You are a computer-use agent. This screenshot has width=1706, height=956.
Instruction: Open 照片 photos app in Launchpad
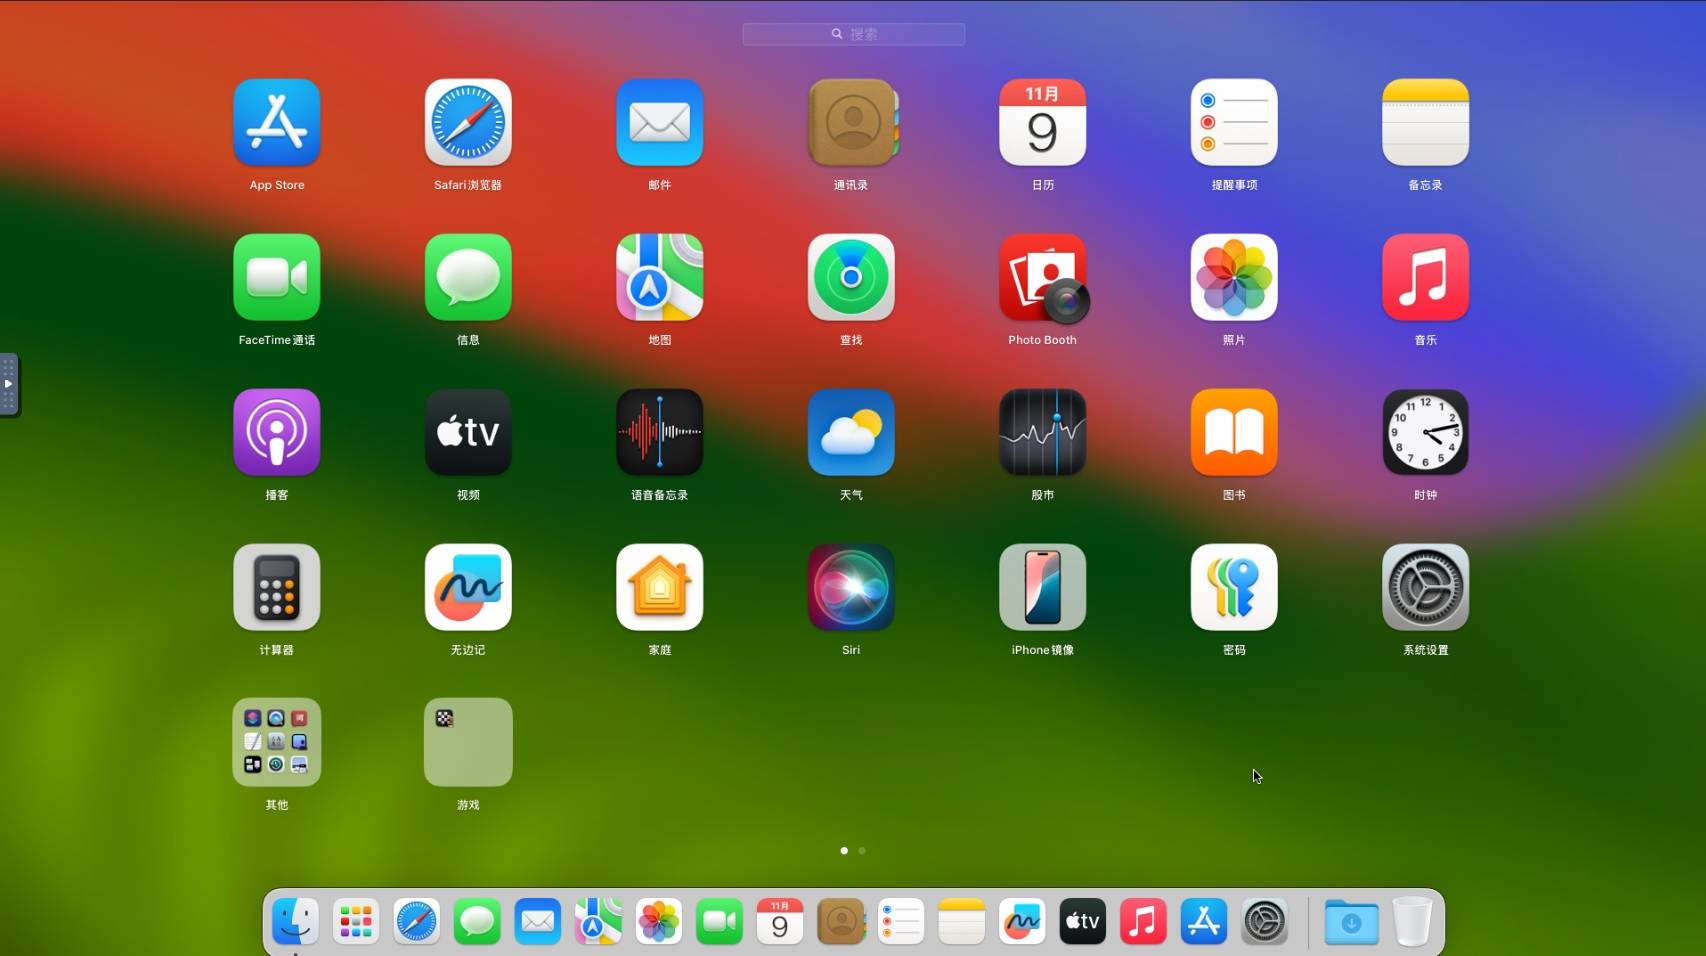[x=1234, y=277]
